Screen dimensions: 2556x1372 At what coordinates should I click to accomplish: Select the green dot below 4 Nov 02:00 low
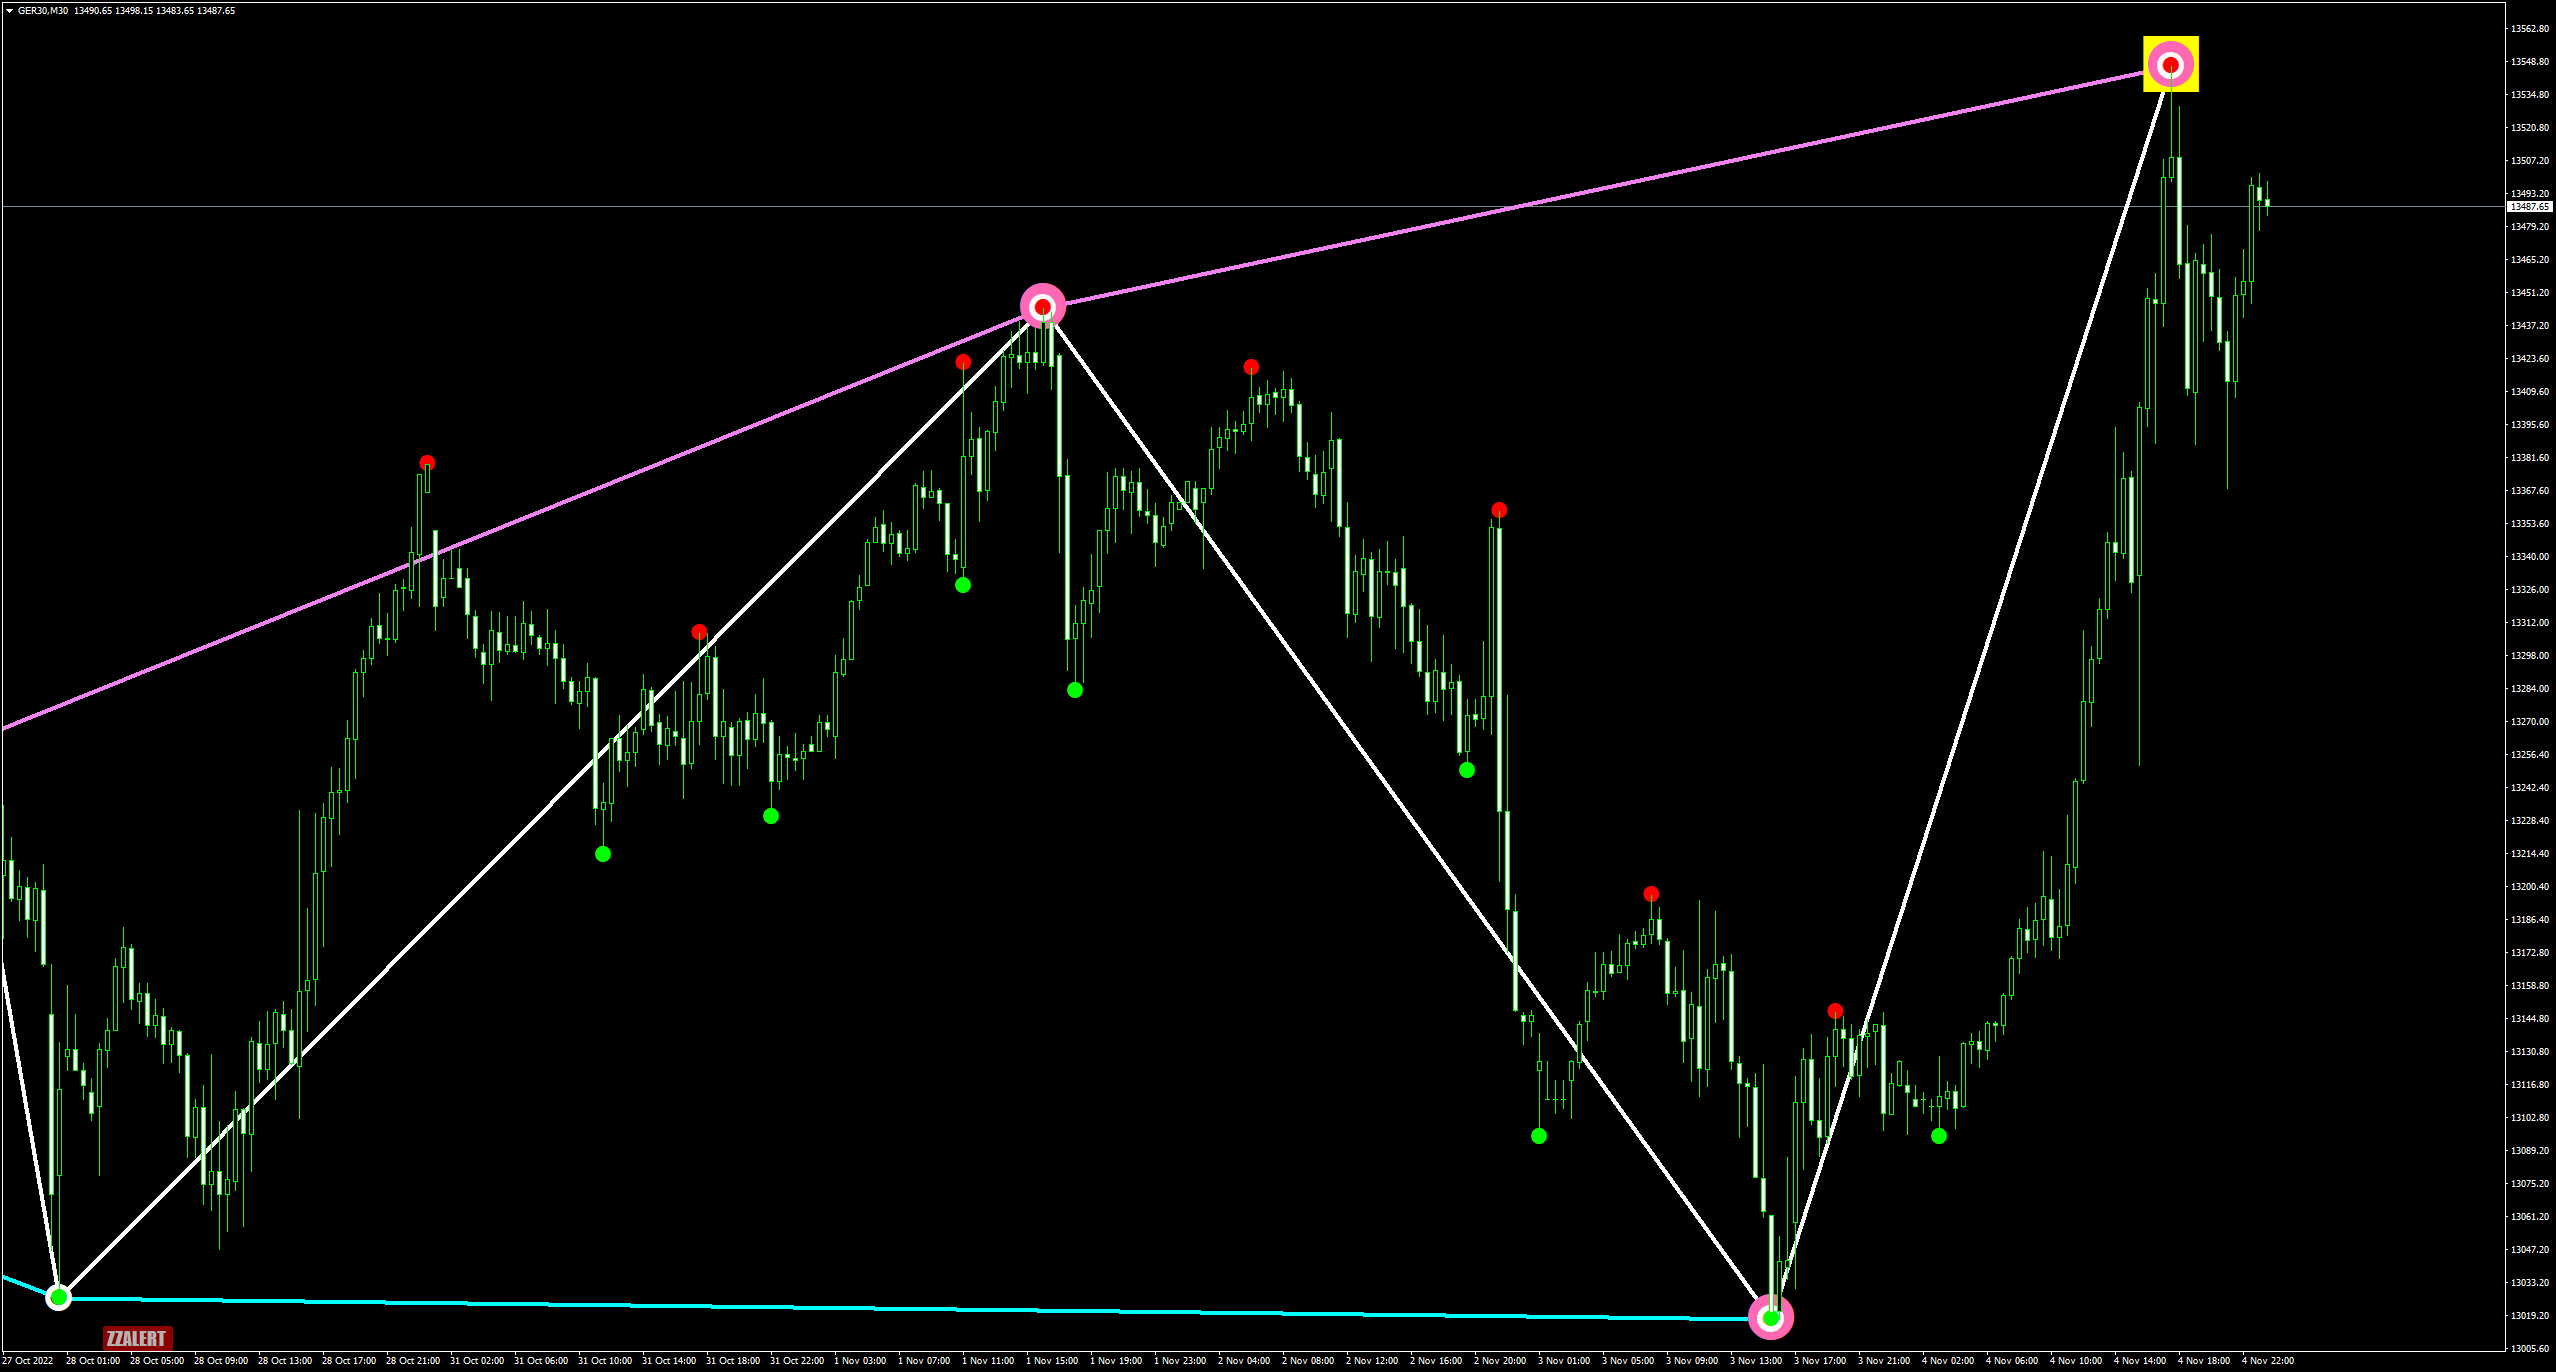tap(1938, 1136)
